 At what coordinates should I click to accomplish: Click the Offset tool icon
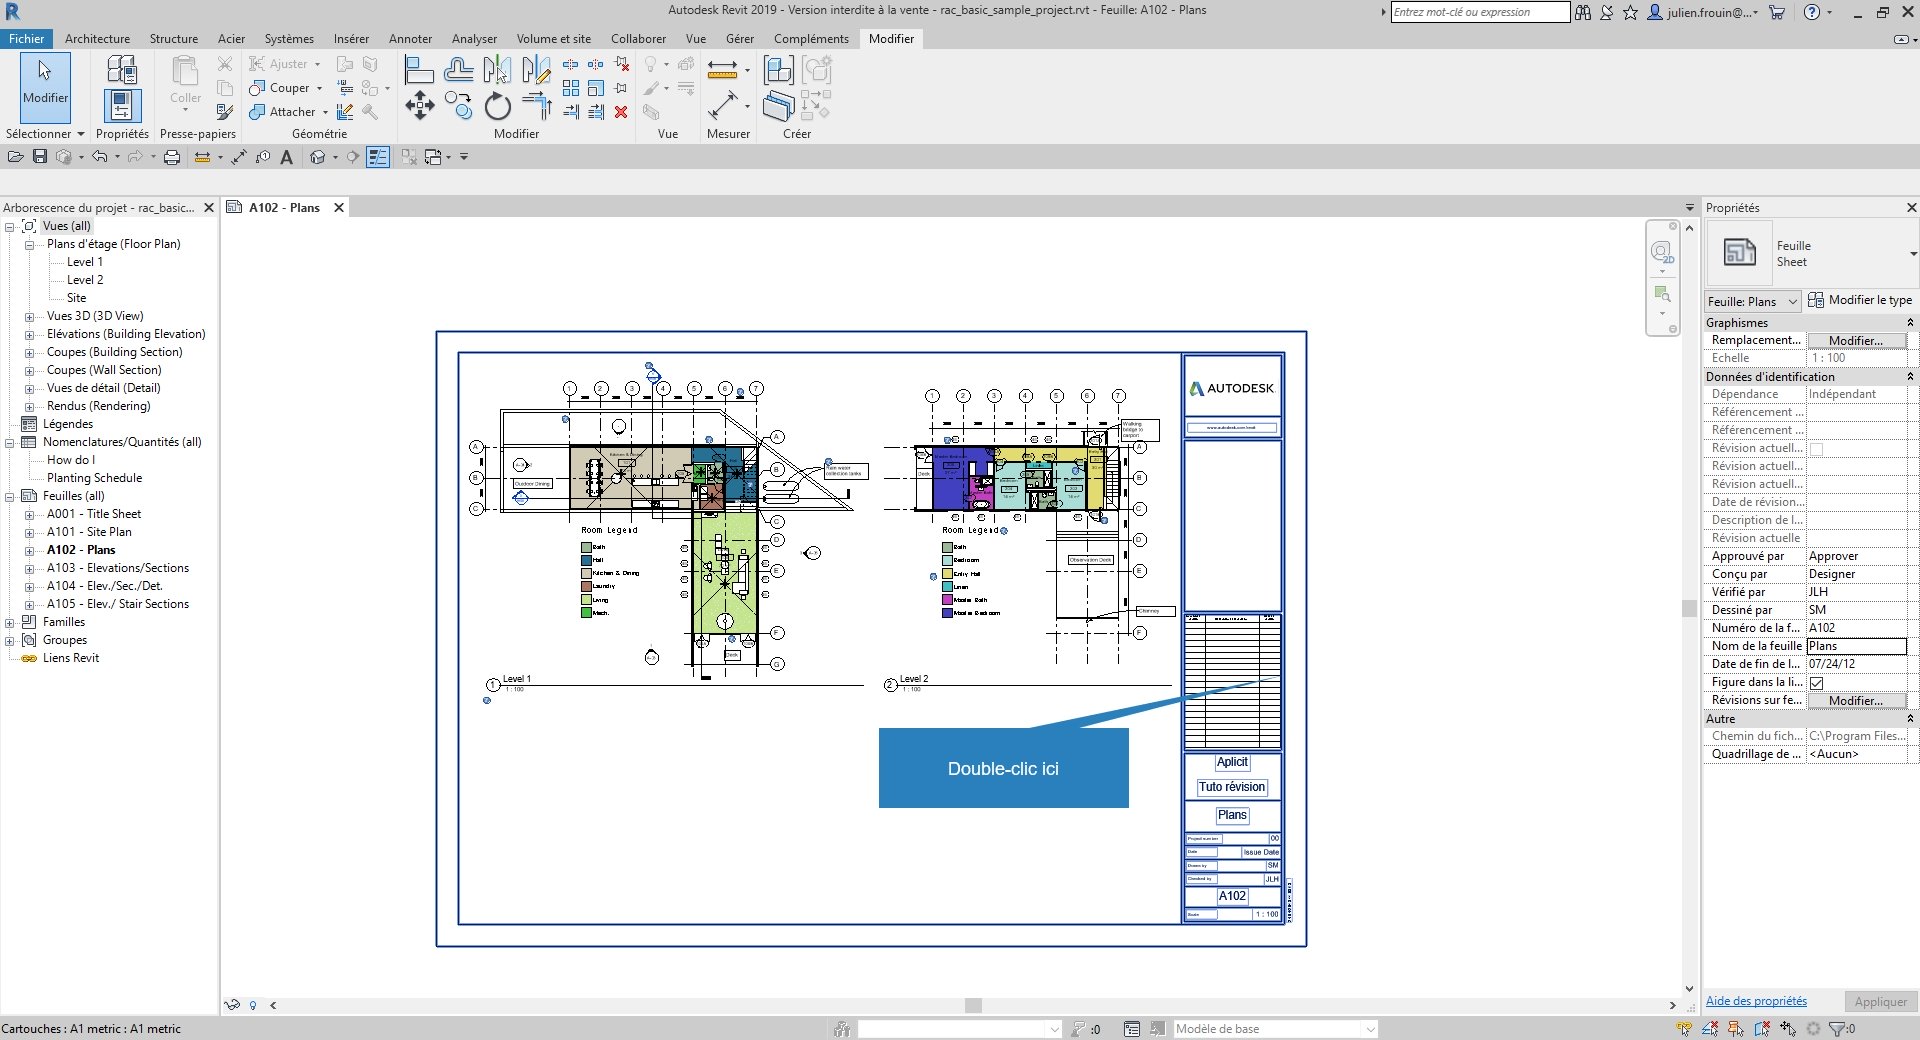[458, 70]
